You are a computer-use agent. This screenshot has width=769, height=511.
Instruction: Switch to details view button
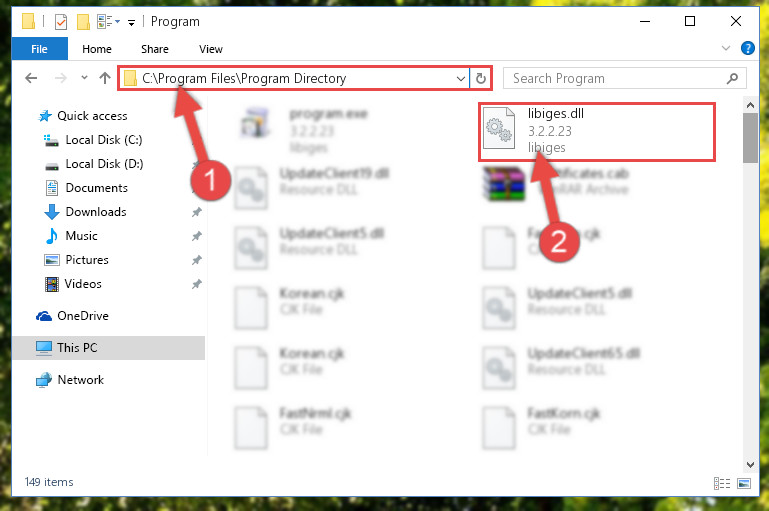(x=721, y=484)
